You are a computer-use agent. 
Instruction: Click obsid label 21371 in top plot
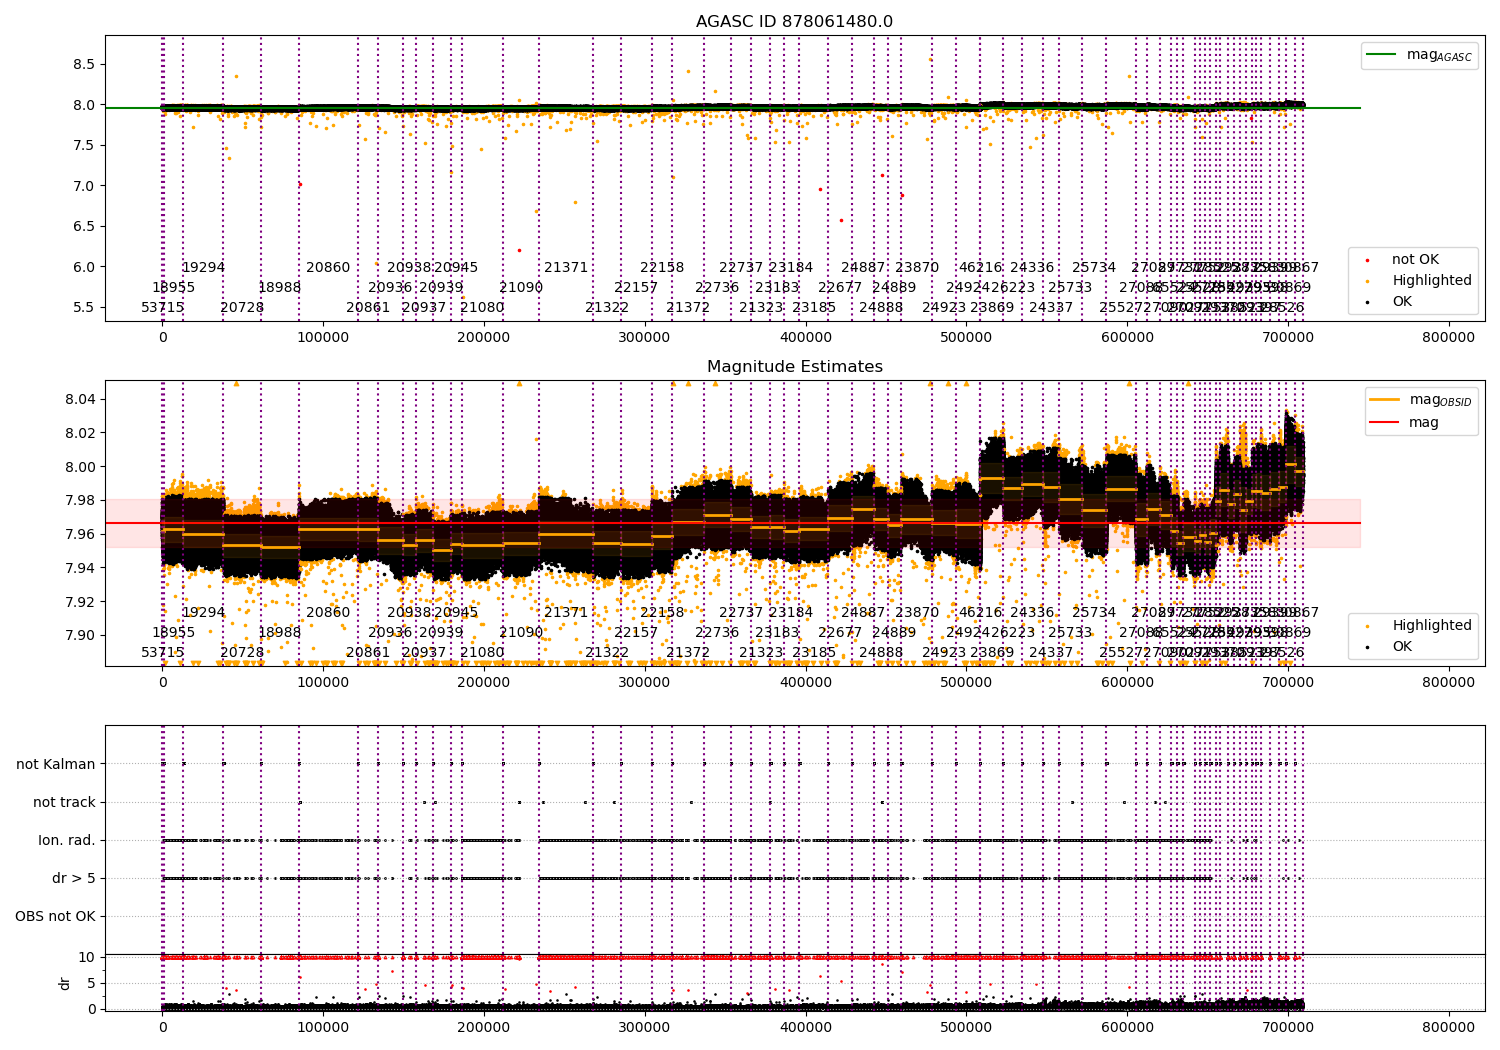pos(566,267)
